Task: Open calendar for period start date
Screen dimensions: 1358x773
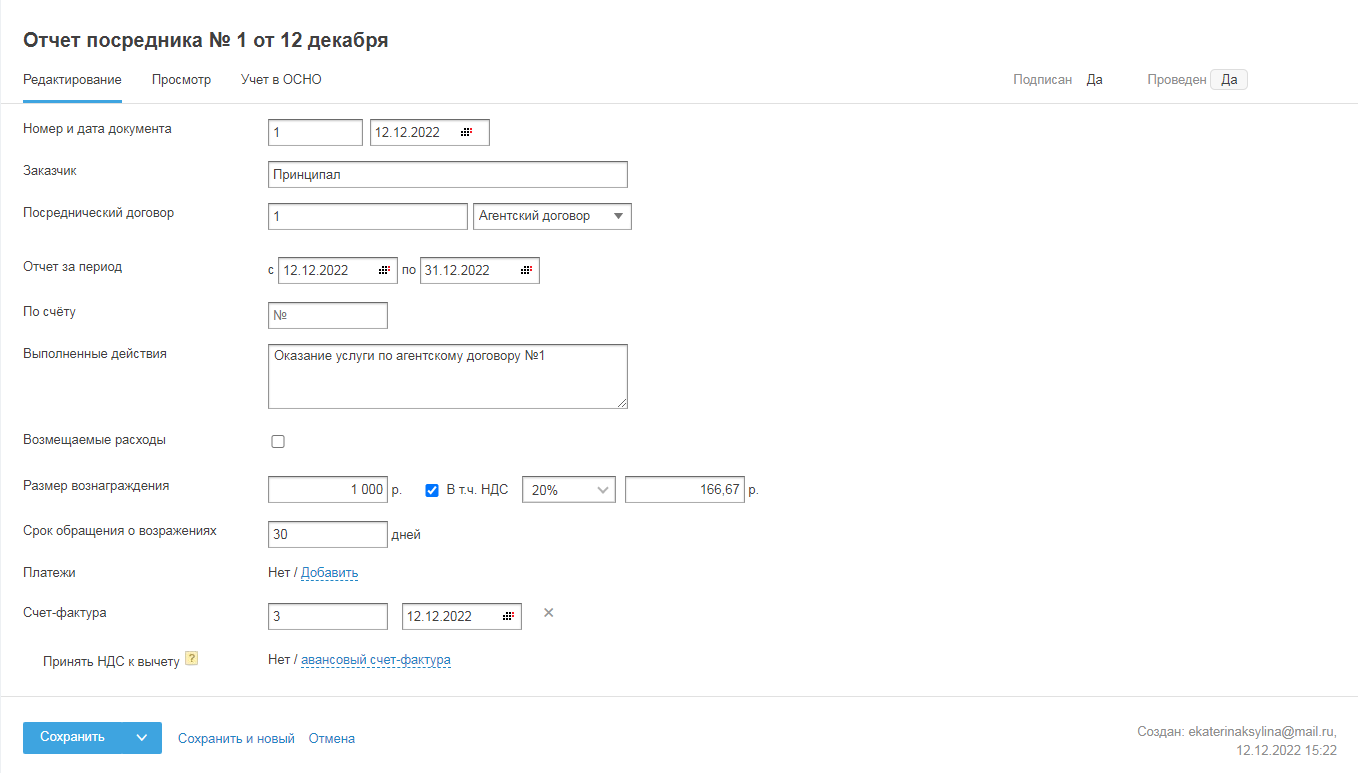Action: click(x=384, y=270)
